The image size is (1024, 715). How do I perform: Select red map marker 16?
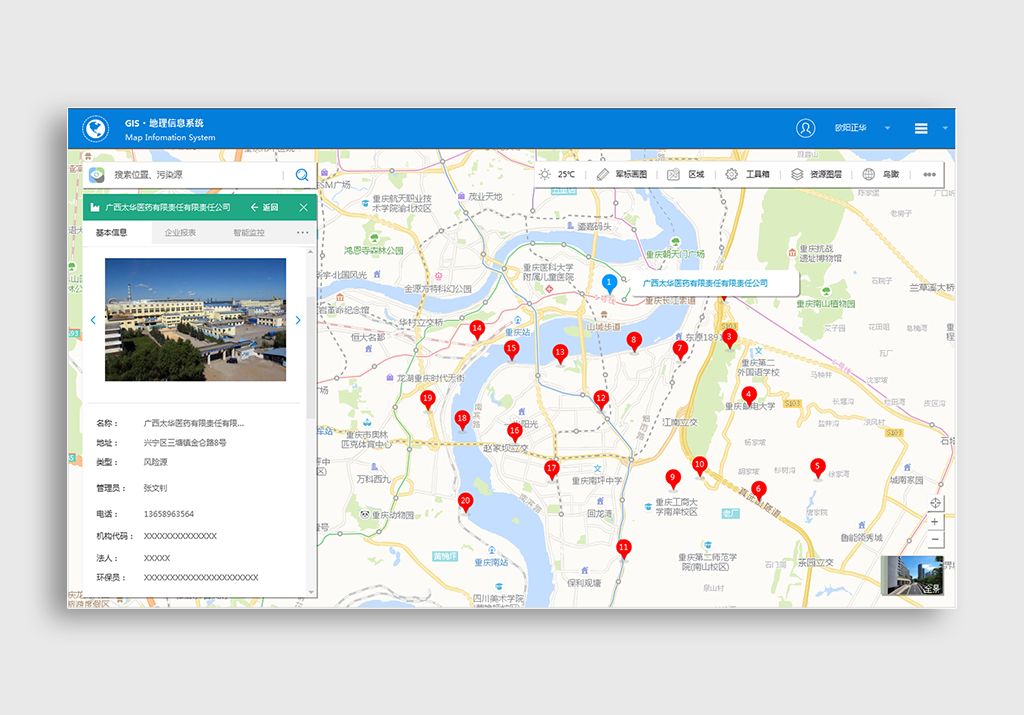515,432
